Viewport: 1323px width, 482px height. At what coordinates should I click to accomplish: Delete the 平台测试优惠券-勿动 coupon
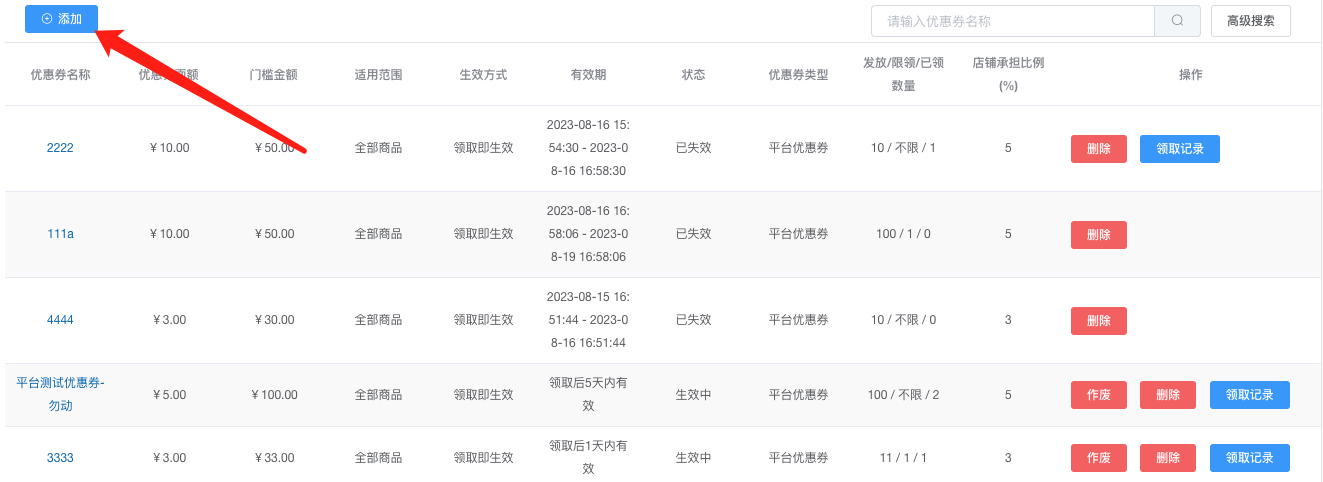[x=1167, y=395]
